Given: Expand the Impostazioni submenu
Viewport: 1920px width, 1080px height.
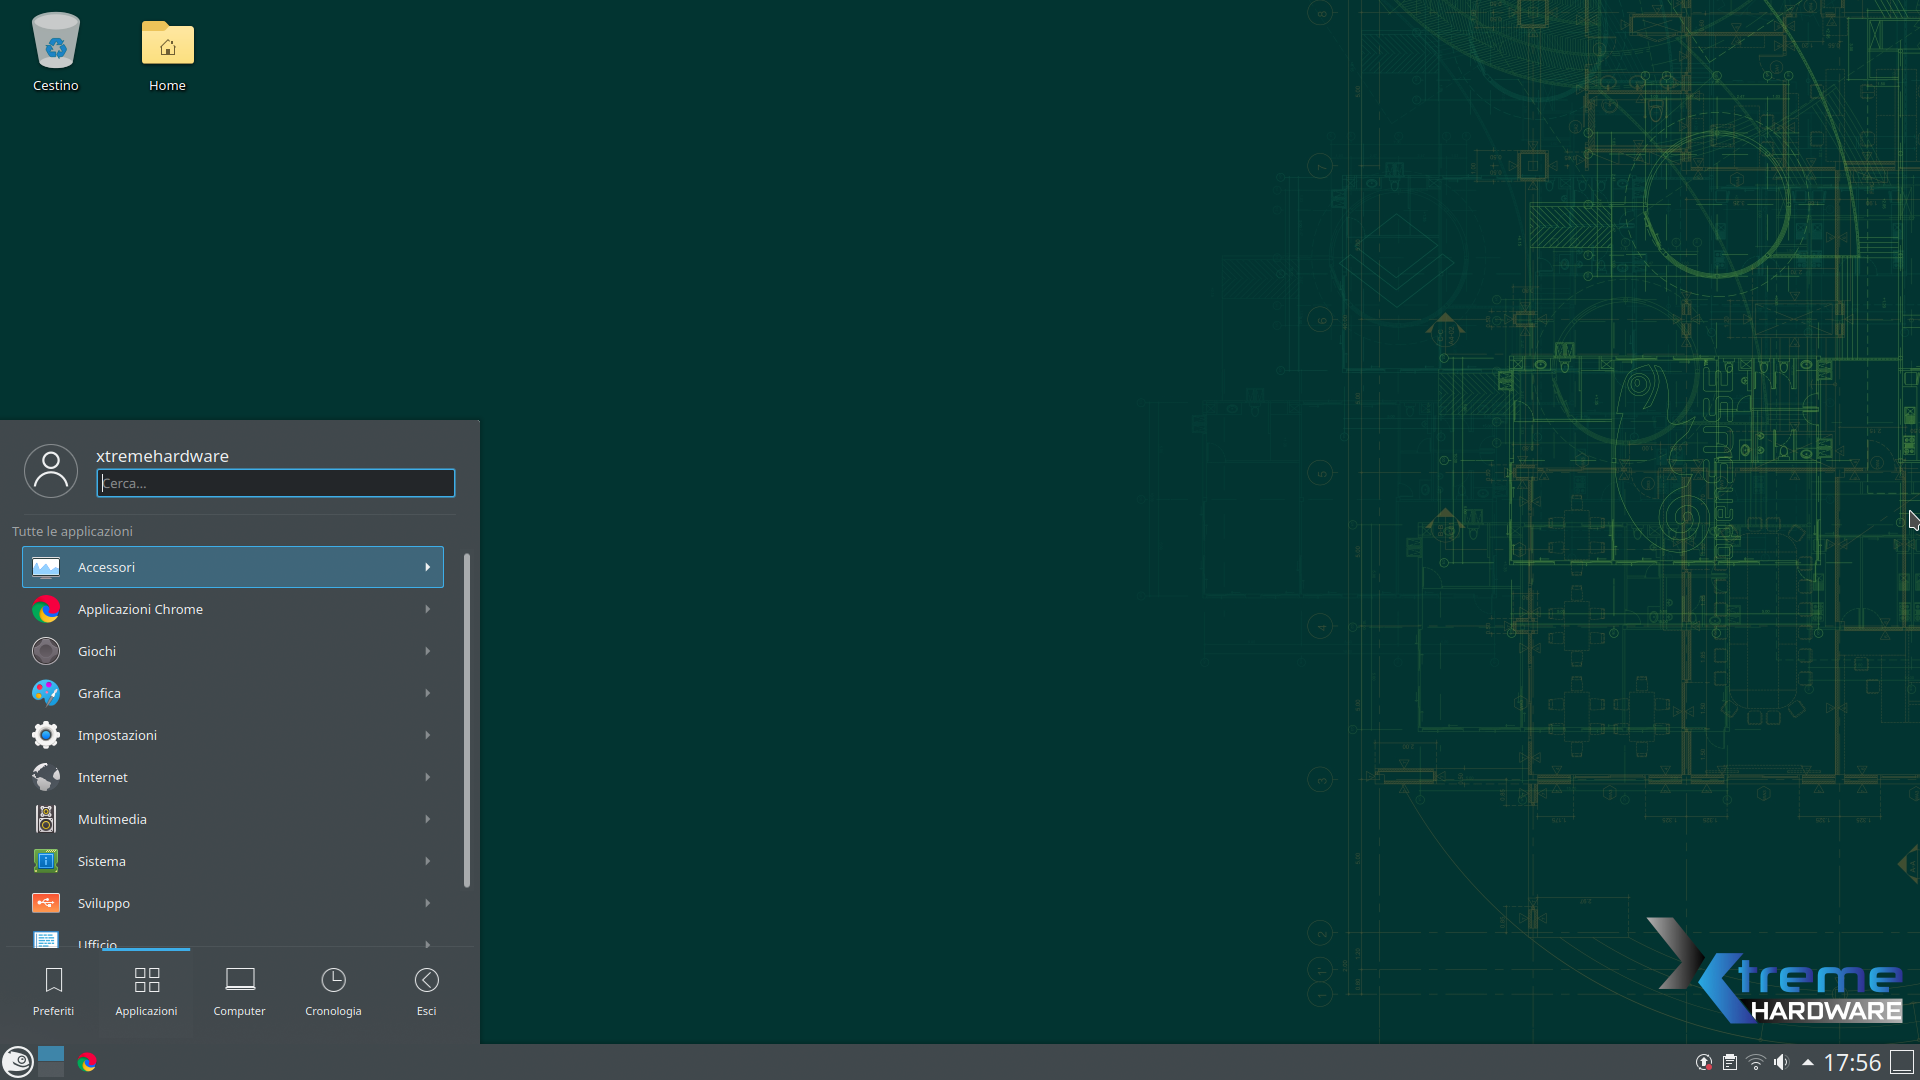Looking at the screenshot, I should 232,735.
